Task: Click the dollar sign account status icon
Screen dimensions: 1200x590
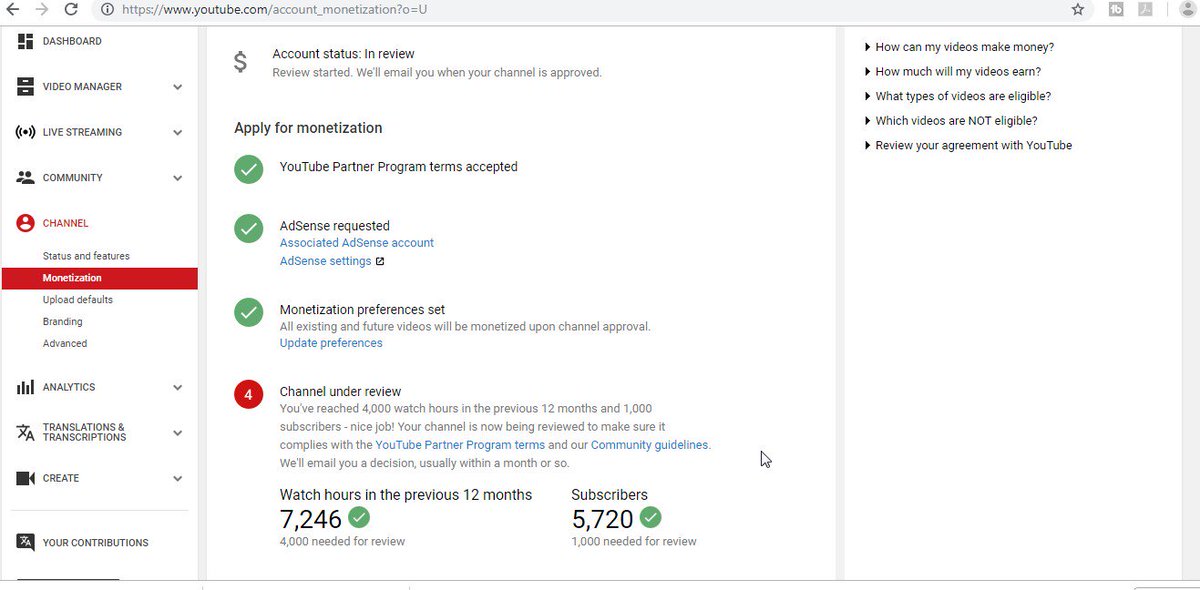Action: 240,62
